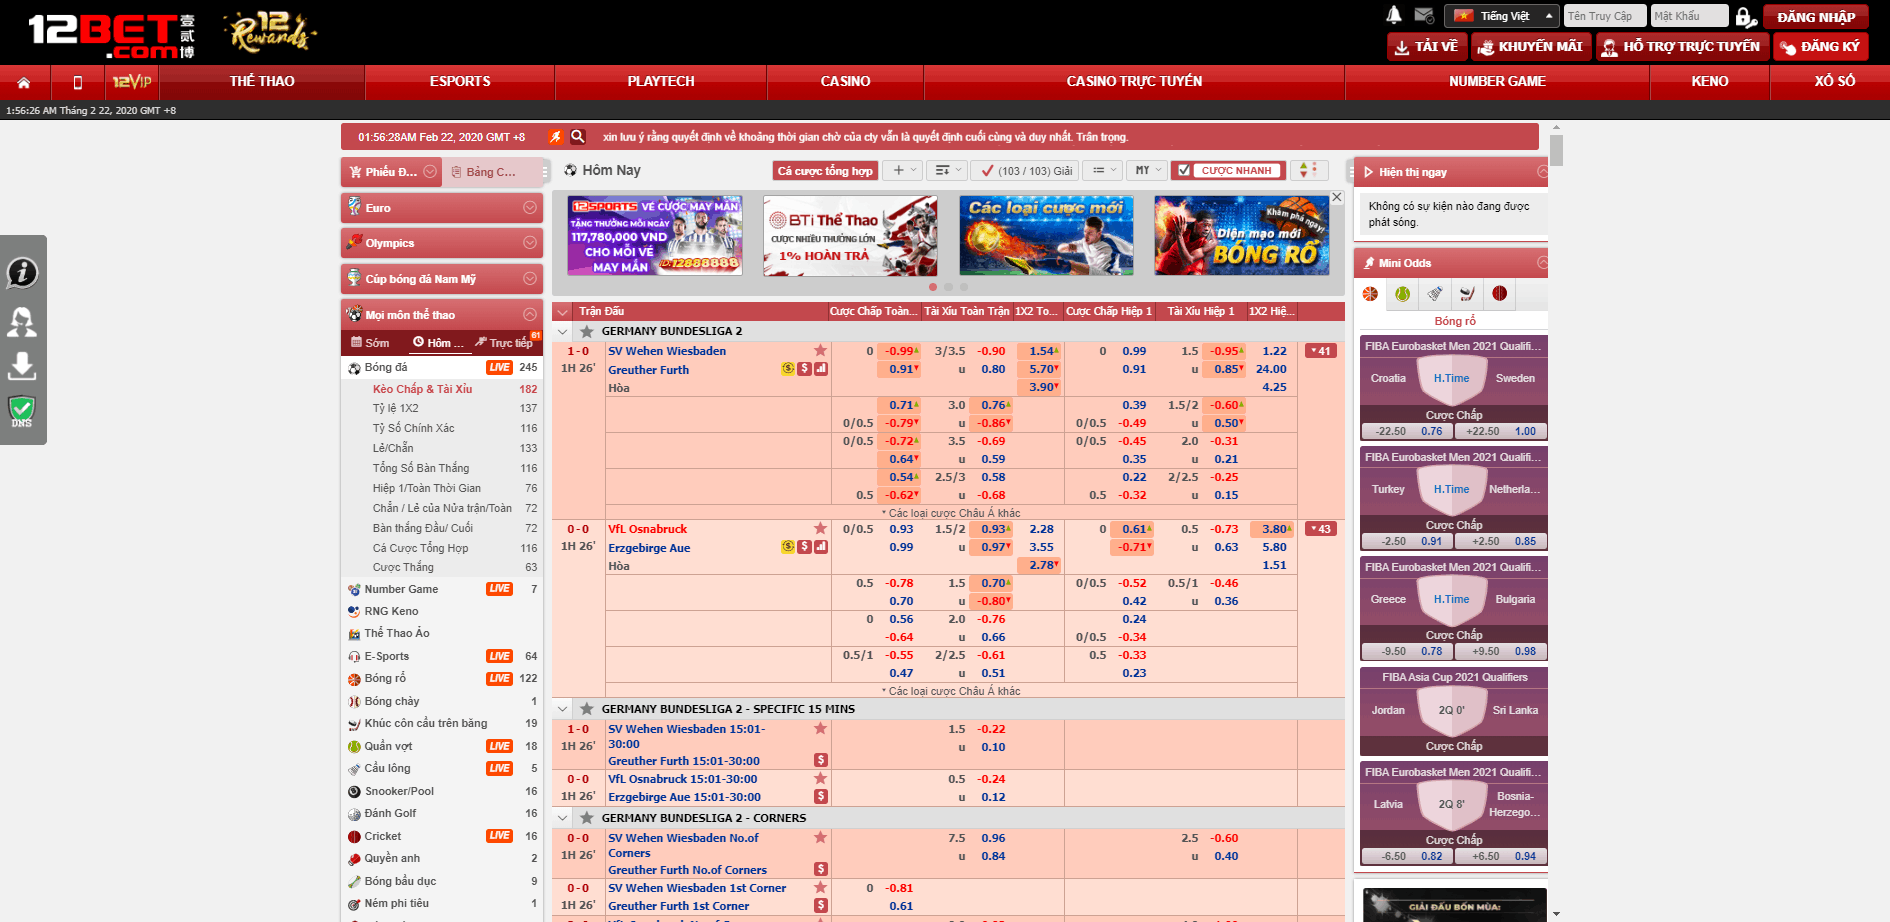Screen dimensions: 1890x922
Task: Open the customer support agent sidebar icon
Action: pyautogui.click(x=22, y=321)
